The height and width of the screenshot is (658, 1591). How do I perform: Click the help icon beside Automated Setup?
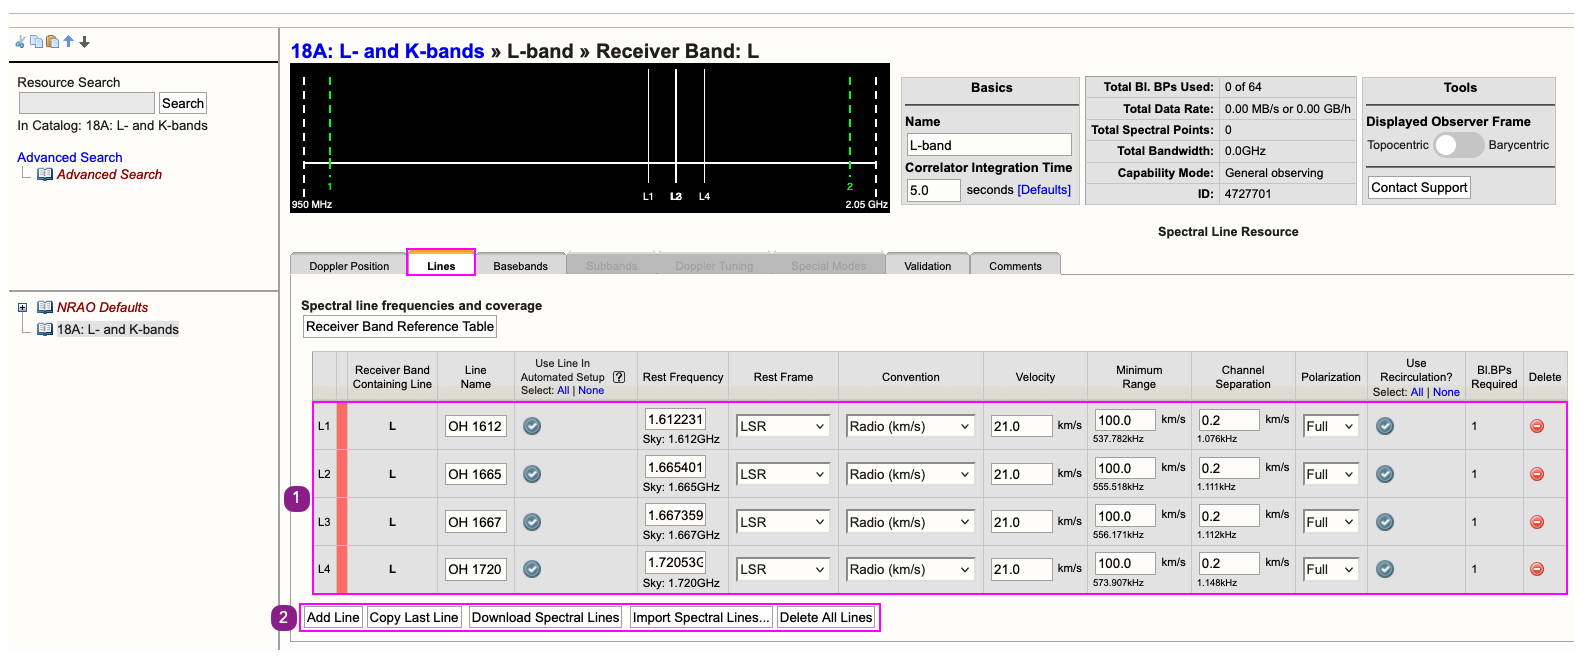point(619,377)
